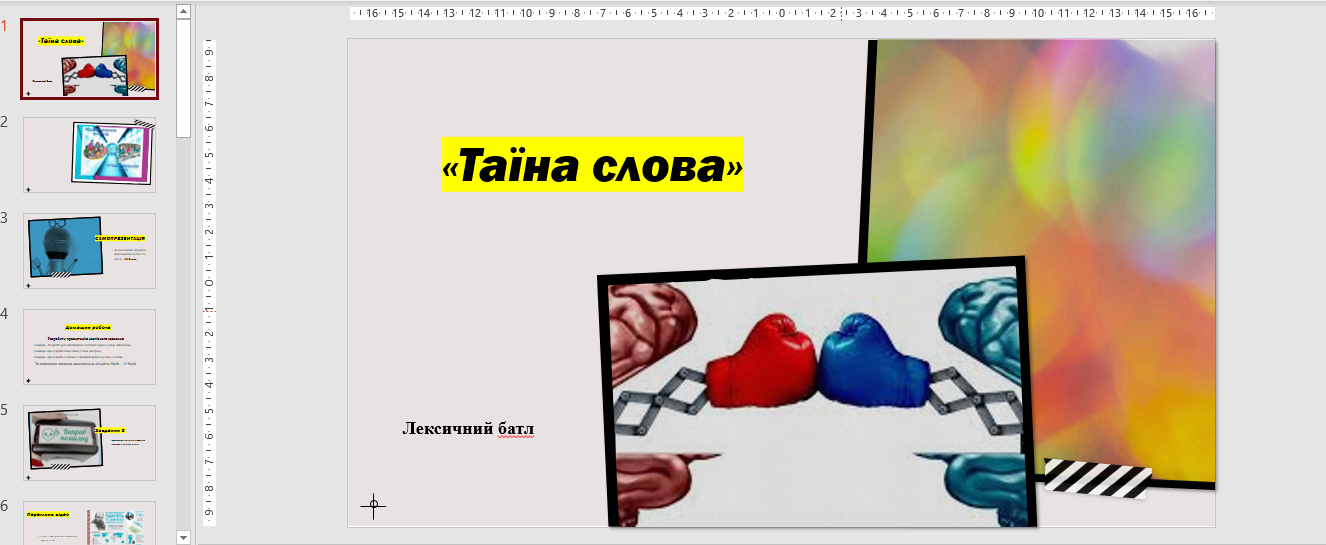Select slide 3 thumbnail with microphone image
The image size is (1326, 545).
89,250
